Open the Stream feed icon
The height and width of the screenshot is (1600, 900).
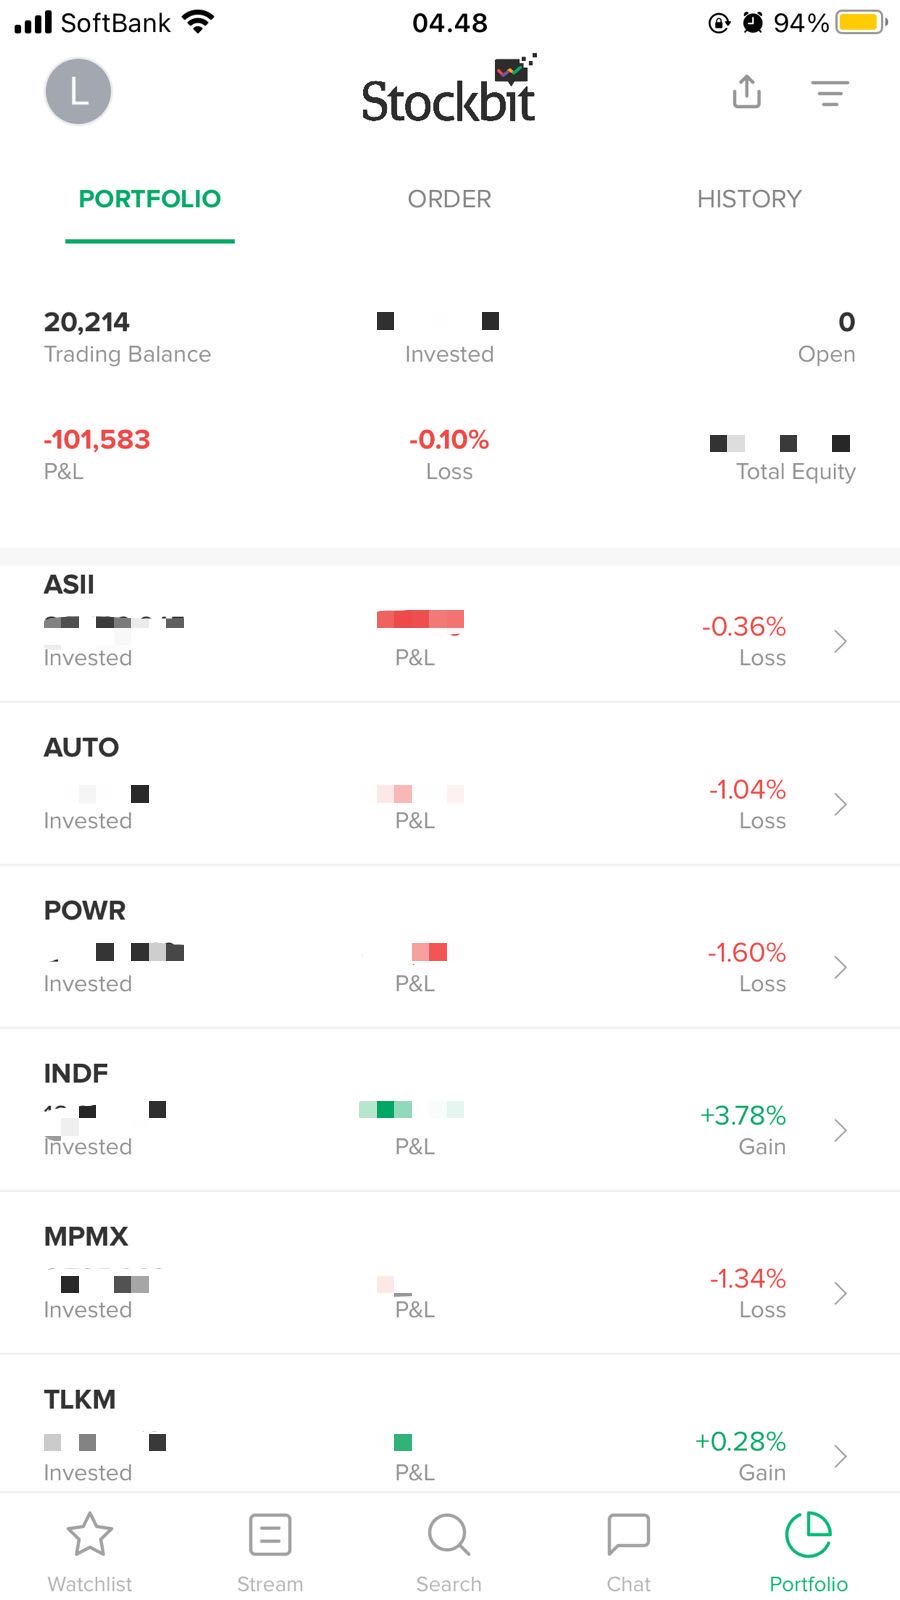[270, 1535]
